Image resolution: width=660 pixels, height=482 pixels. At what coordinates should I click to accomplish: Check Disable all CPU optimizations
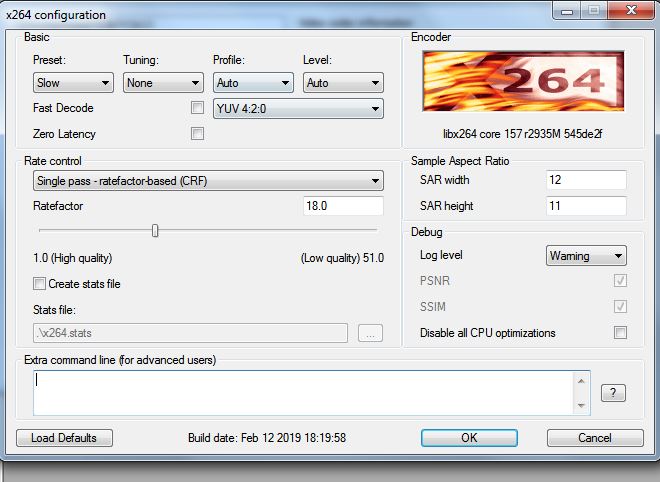tap(620, 333)
